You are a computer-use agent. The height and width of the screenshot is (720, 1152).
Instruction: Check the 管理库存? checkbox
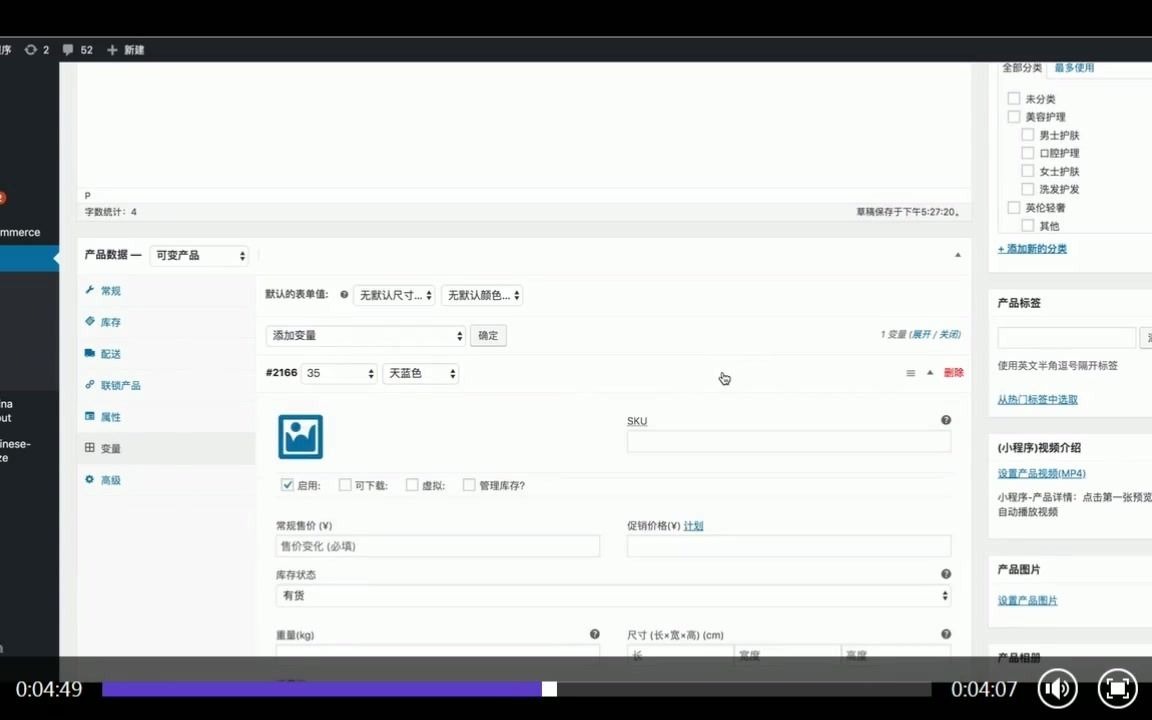469,485
